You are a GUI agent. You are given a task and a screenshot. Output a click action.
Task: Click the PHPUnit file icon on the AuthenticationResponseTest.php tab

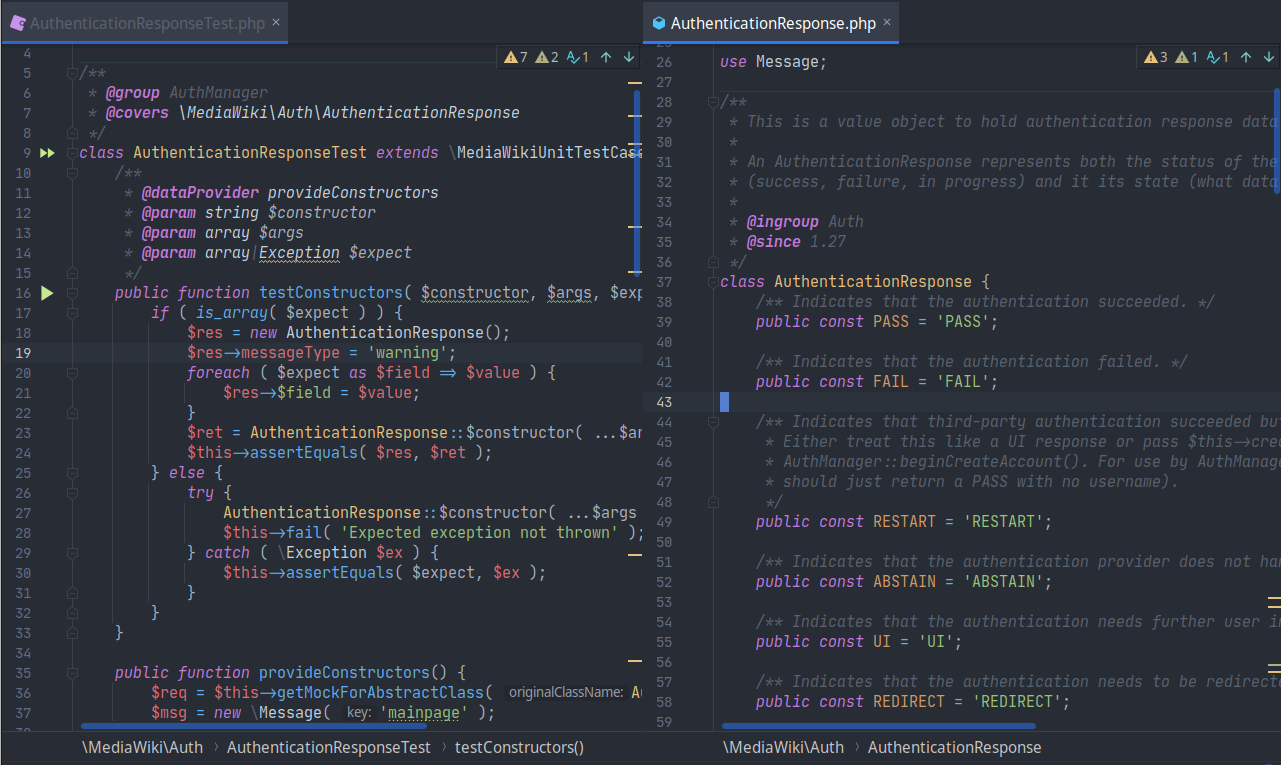[x=17, y=22]
